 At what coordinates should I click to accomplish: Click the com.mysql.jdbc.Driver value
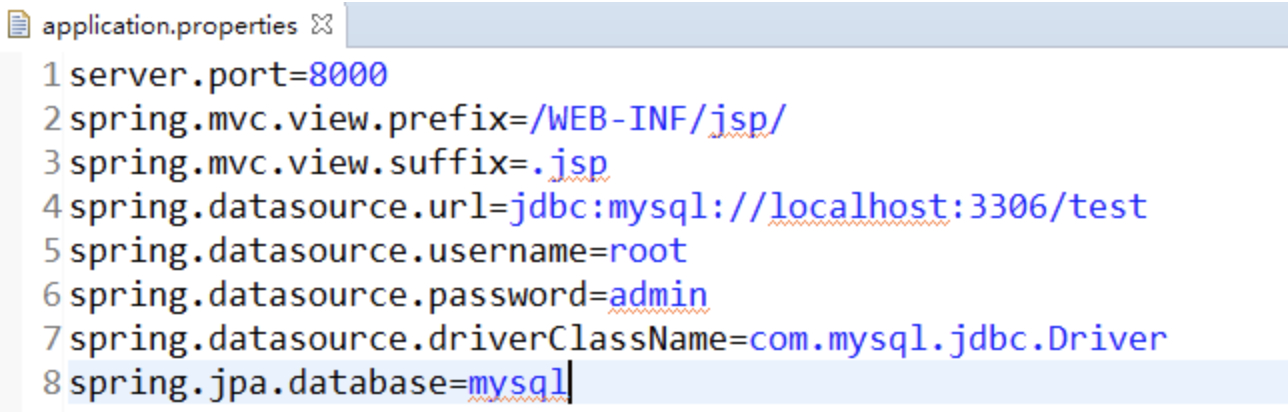[958, 340]
